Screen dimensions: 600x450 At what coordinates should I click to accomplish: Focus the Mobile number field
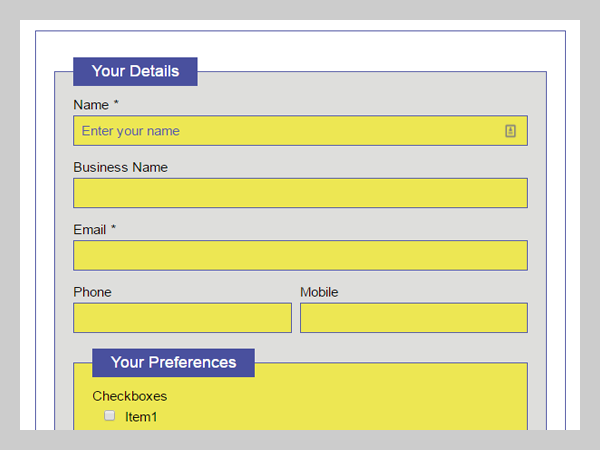413,318
